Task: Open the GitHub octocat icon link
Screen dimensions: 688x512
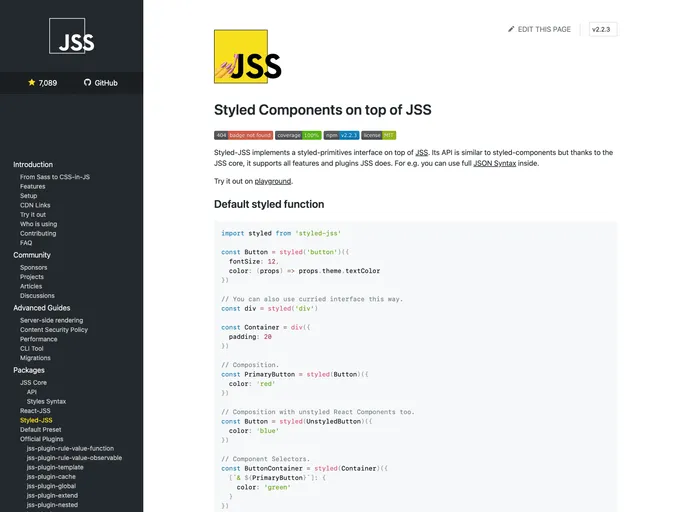Action: (x=87, y=82)
